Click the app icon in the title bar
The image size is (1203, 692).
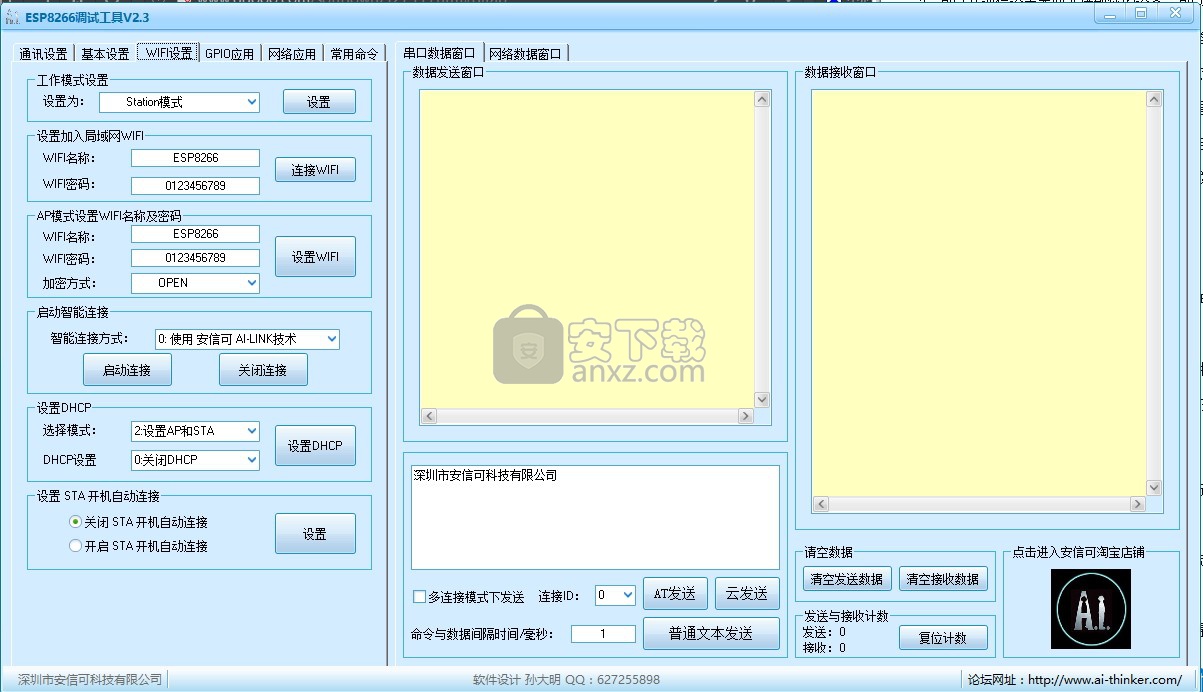13,17
